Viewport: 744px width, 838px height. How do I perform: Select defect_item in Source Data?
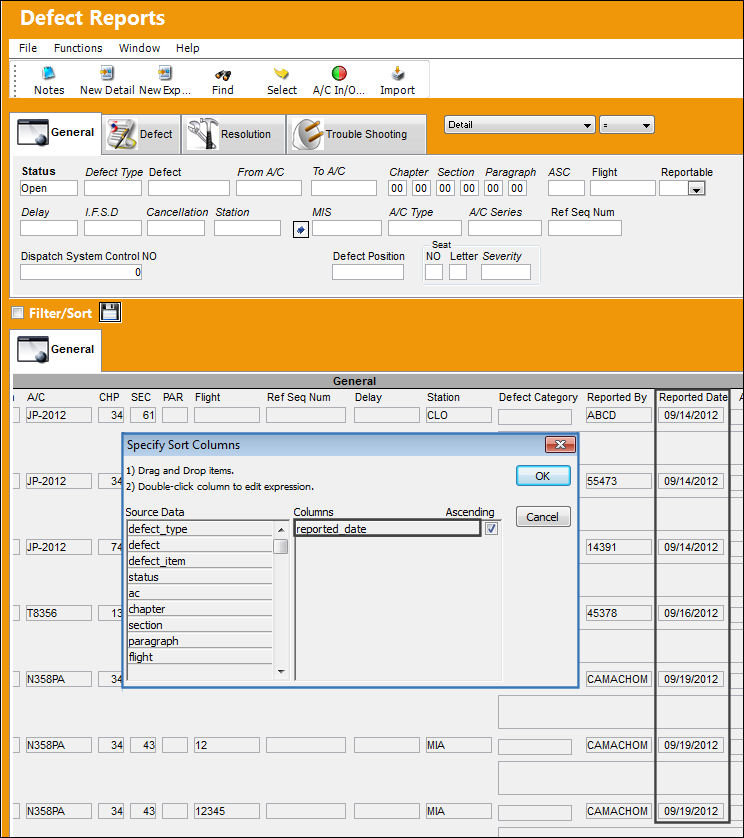(x=200, y=561)
